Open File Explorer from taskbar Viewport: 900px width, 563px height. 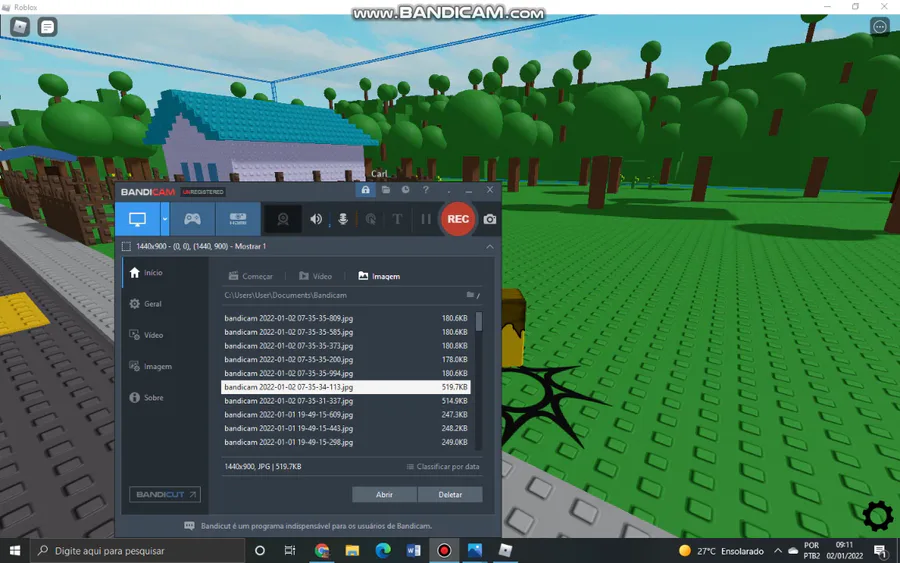[352, 550]
